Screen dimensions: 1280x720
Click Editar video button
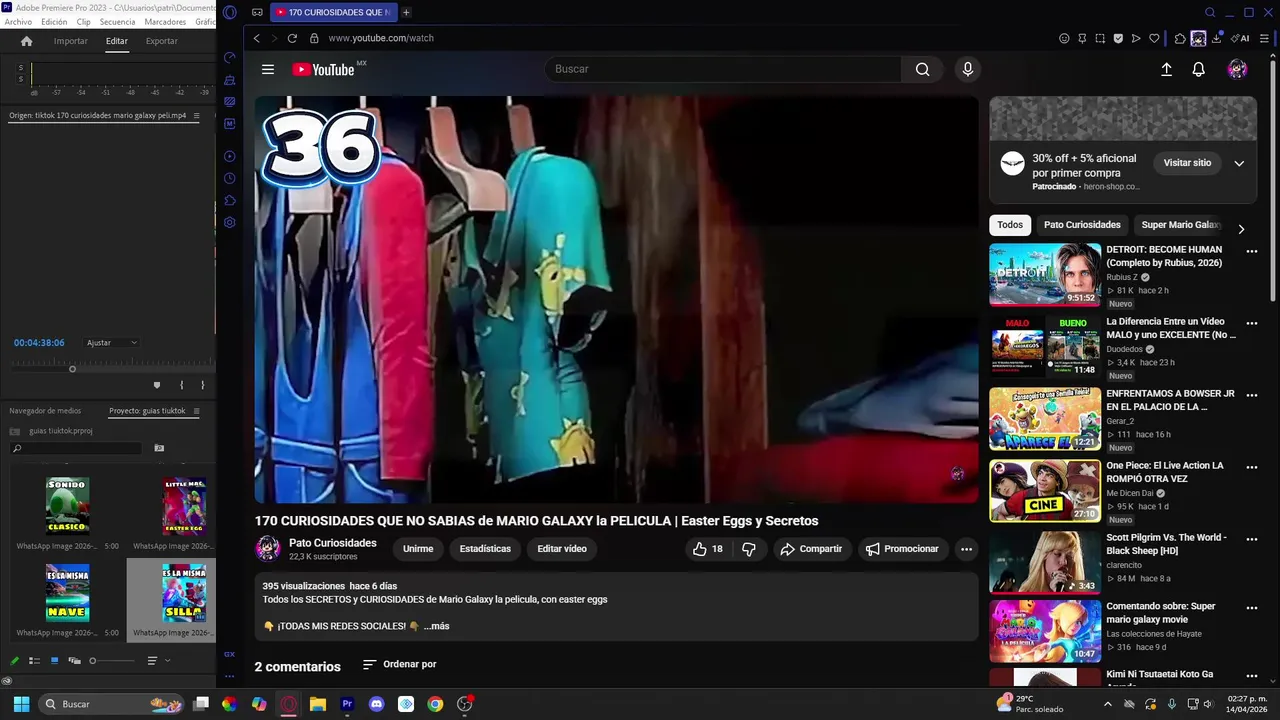click(x=562, y=549)
